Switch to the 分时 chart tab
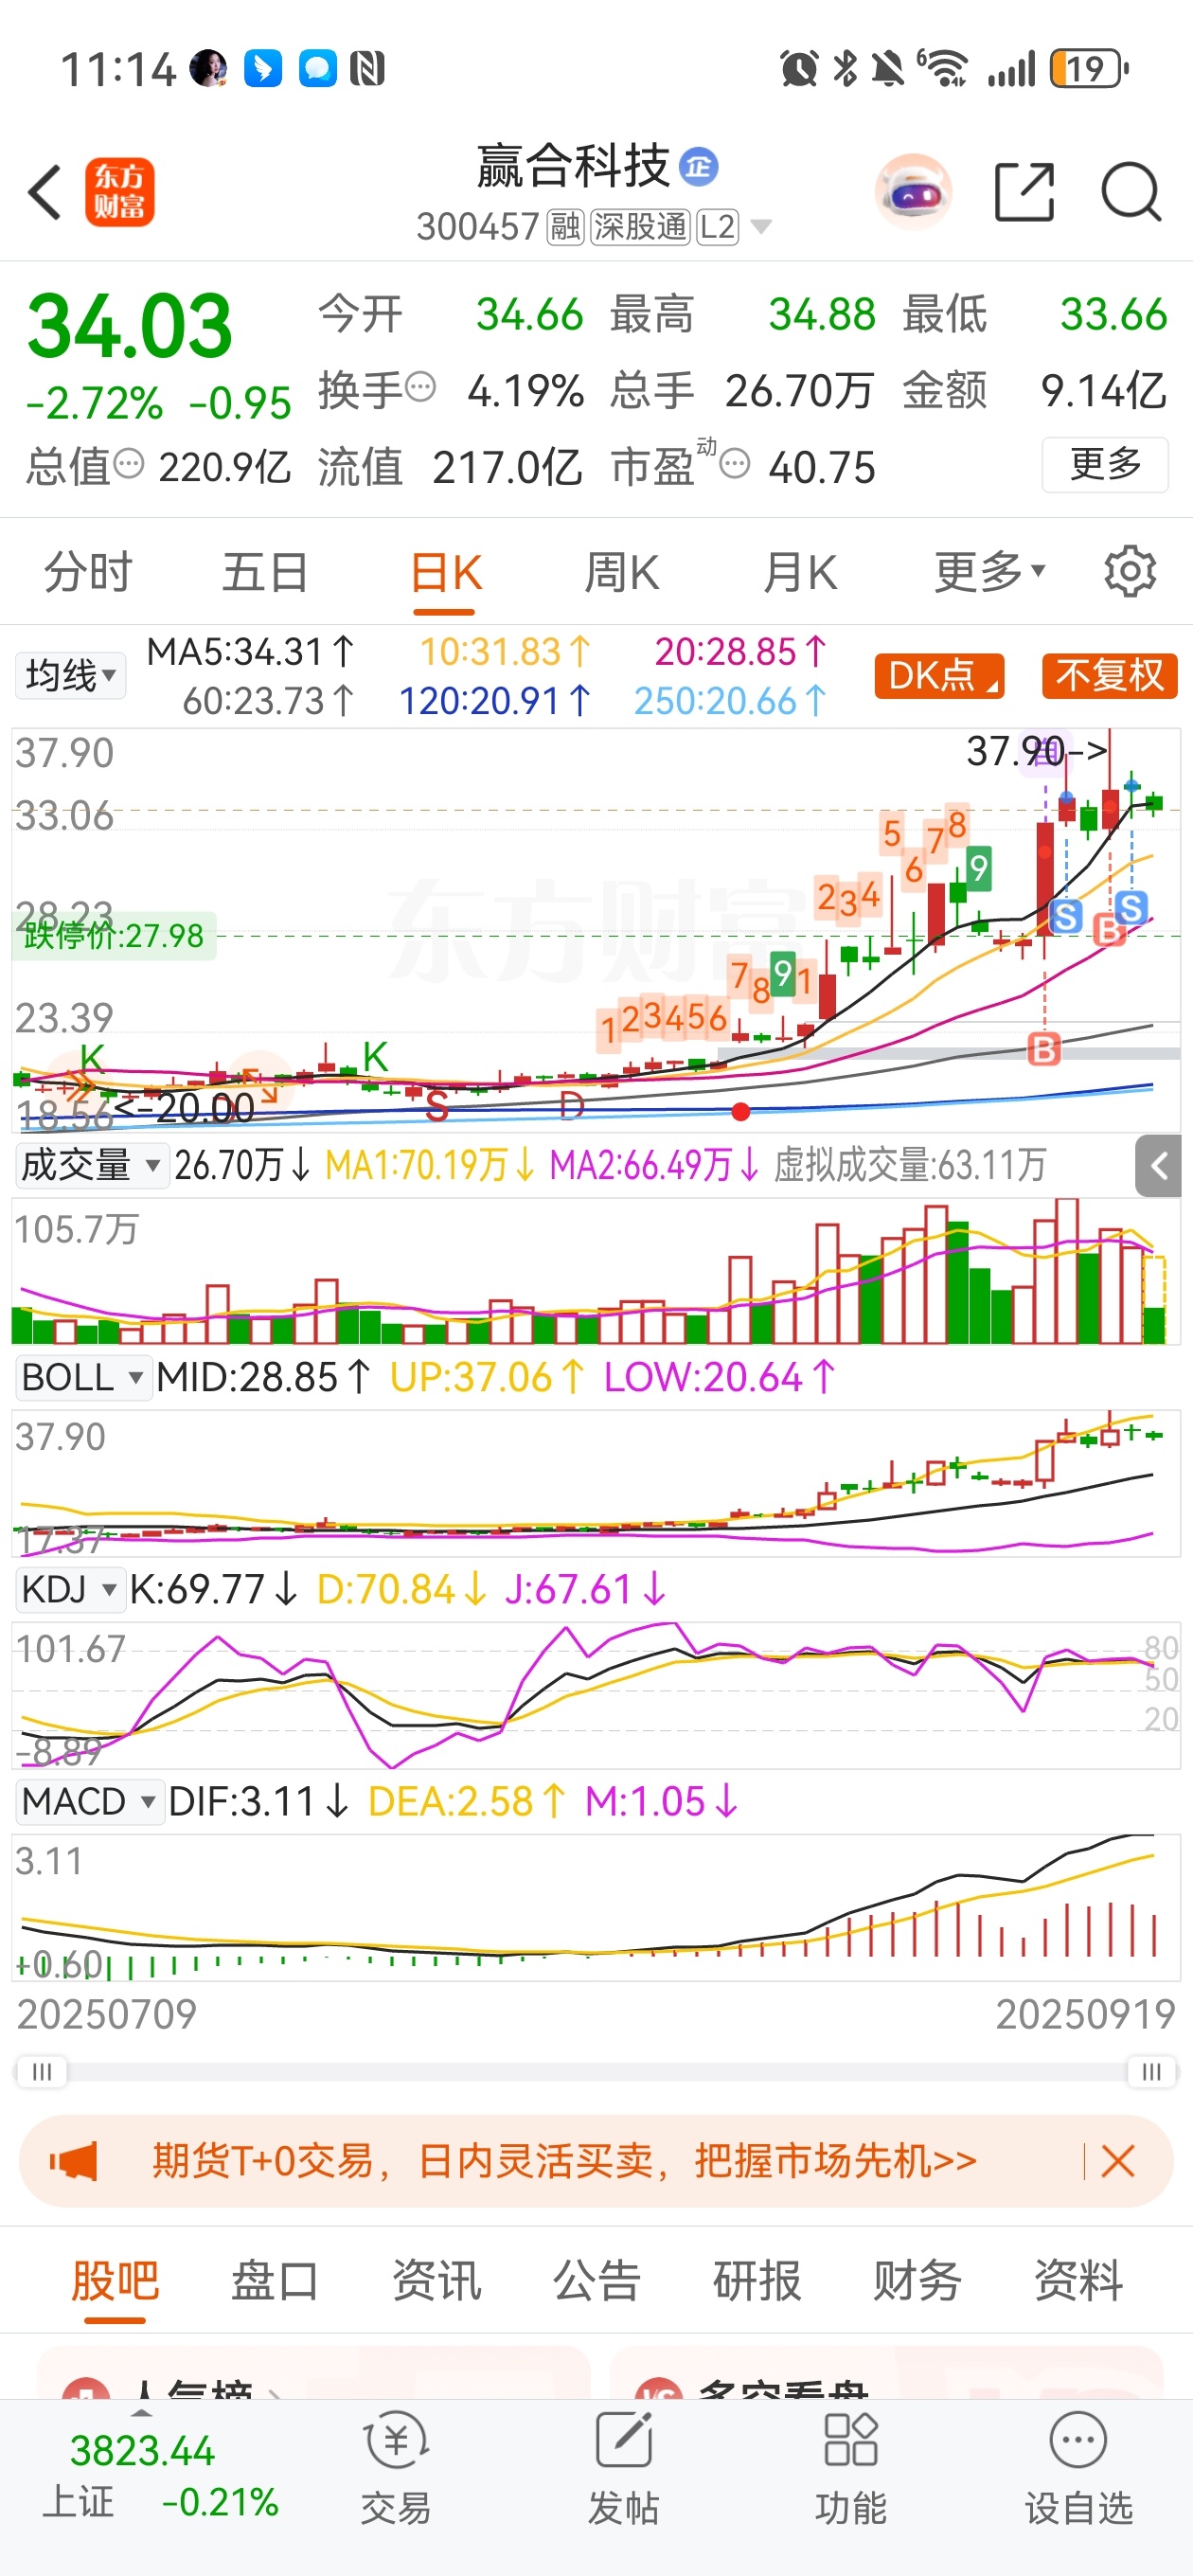This screenshot has width=1193, height=2576. coord(88,573)
